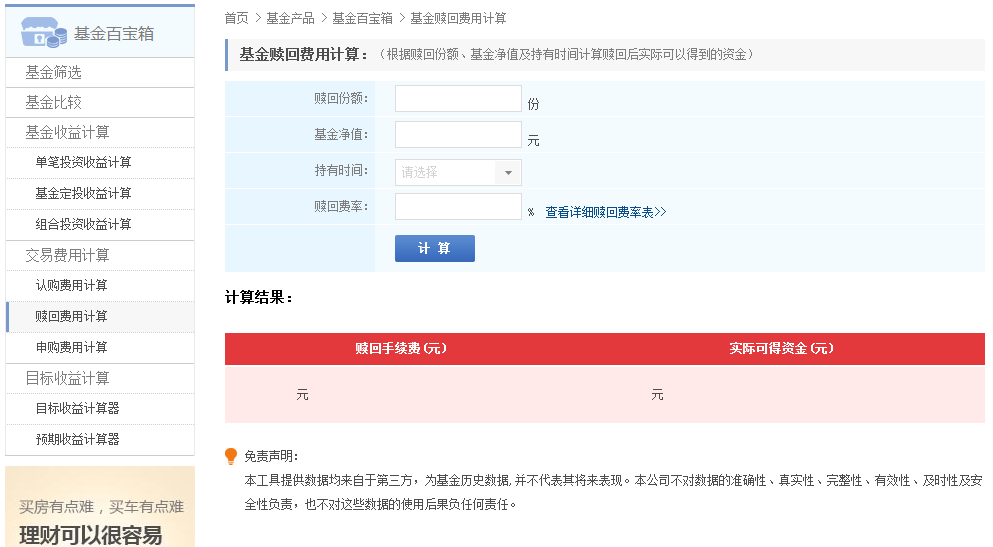Image resolution: width=993 pixels, height=547 pixels.
Task: Click the 基金百宝箱 treasure box icon
Action: 44,32
